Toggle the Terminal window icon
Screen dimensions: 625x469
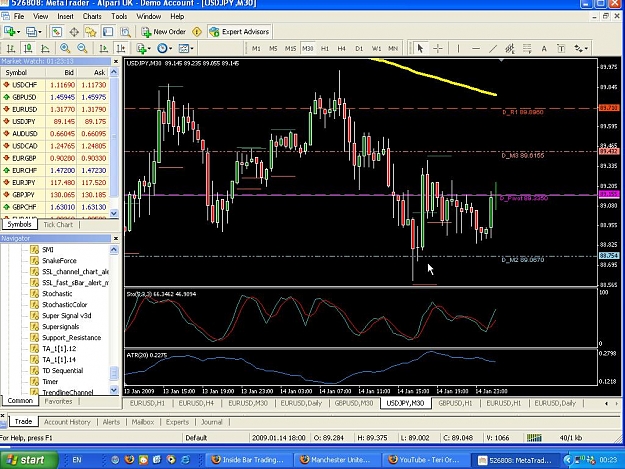coord(108,31)
